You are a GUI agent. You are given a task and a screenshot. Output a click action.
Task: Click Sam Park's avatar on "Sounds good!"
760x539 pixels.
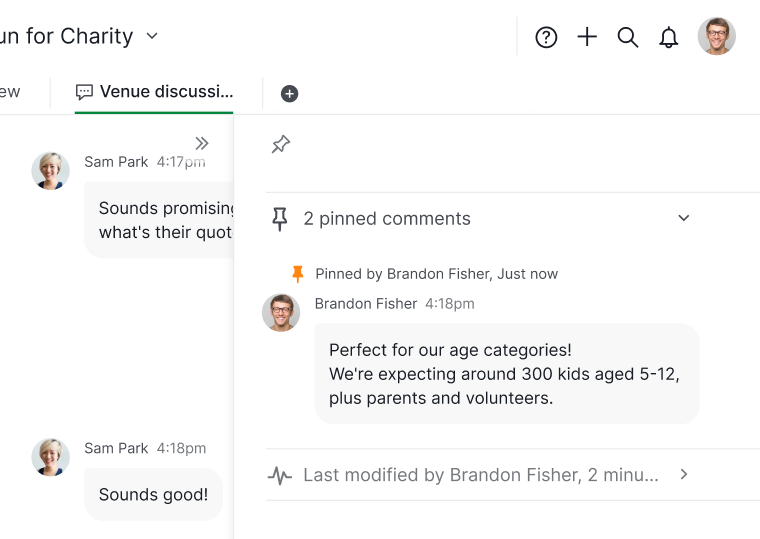(x=50, y=457)
